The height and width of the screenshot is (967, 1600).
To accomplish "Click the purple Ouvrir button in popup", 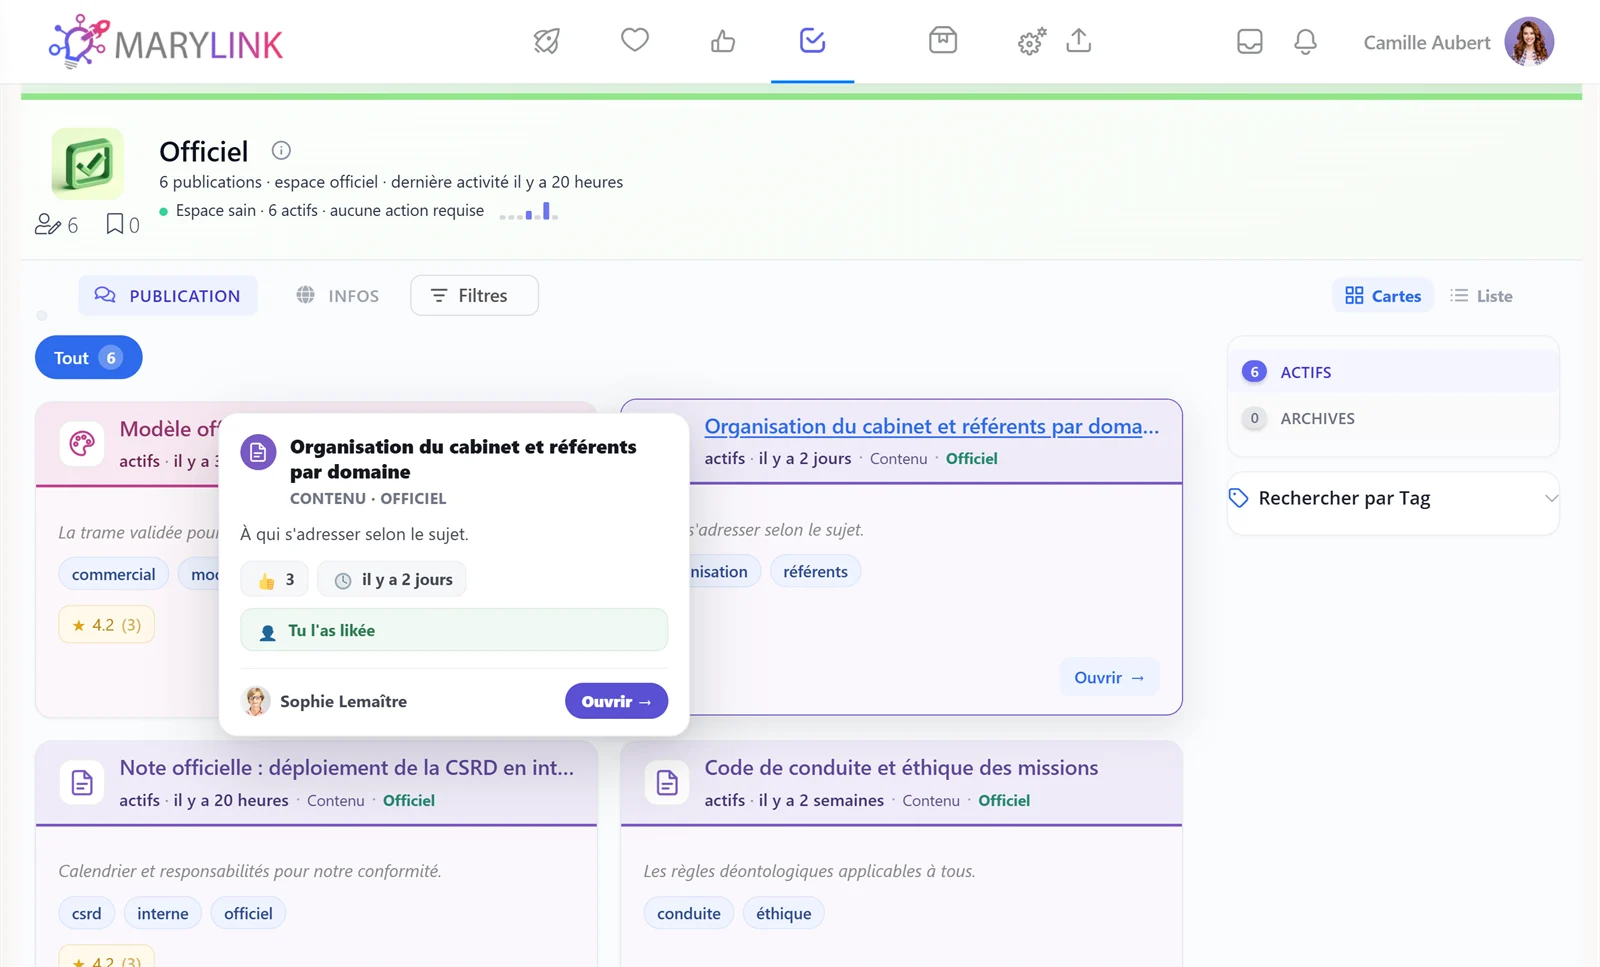I will pos(616,701).
